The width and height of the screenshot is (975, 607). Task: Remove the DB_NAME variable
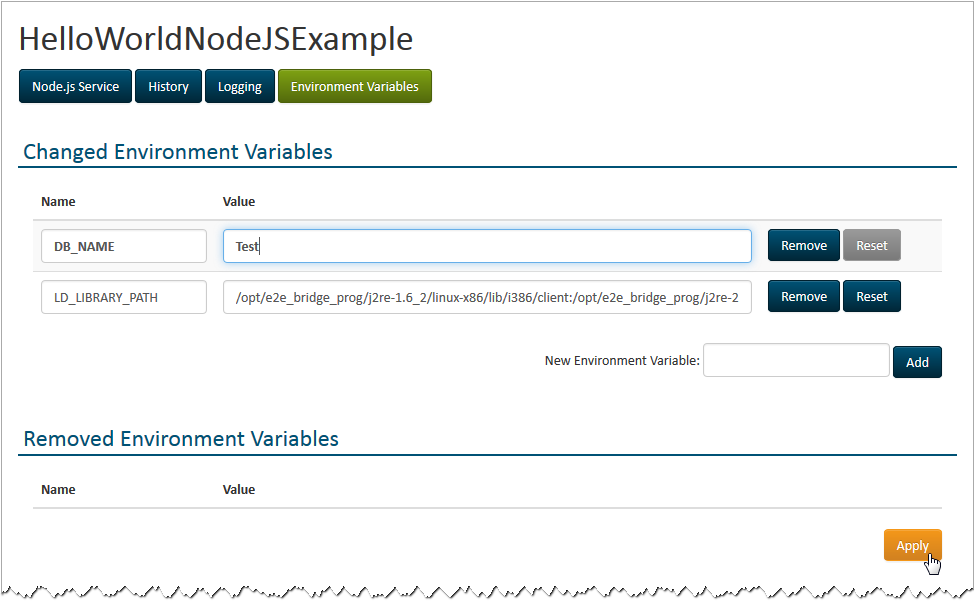(803, 246)
